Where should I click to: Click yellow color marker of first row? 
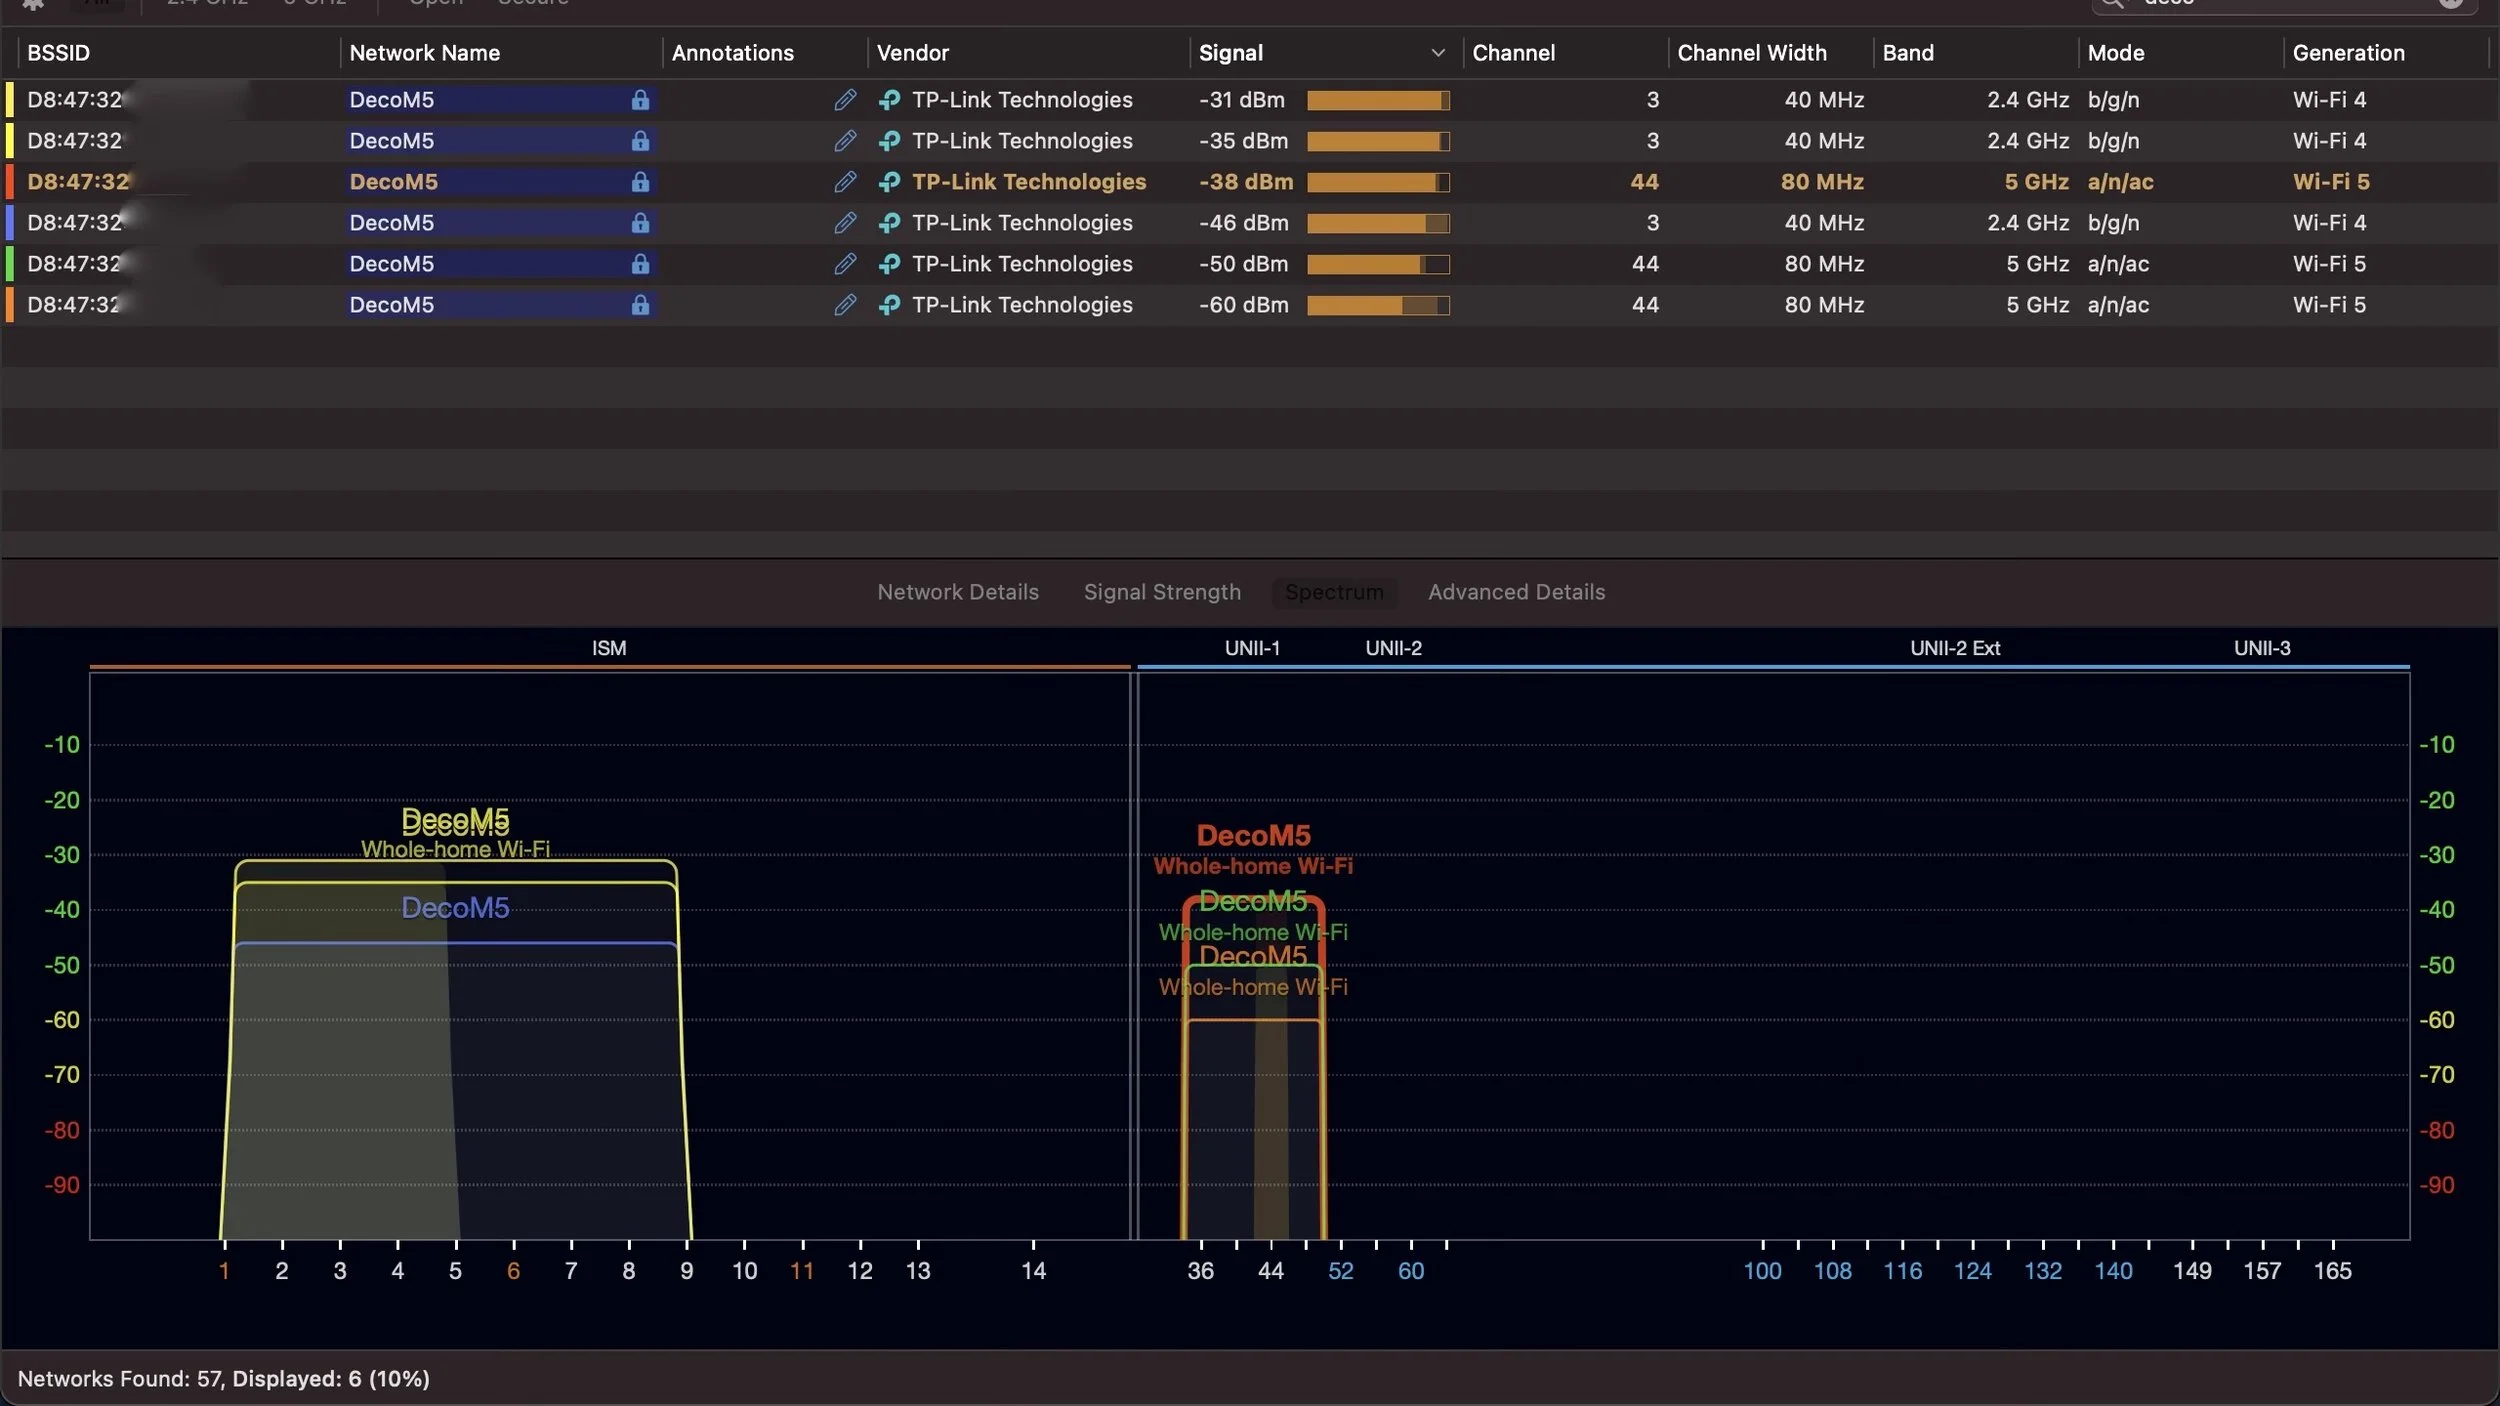pos(10,100)
